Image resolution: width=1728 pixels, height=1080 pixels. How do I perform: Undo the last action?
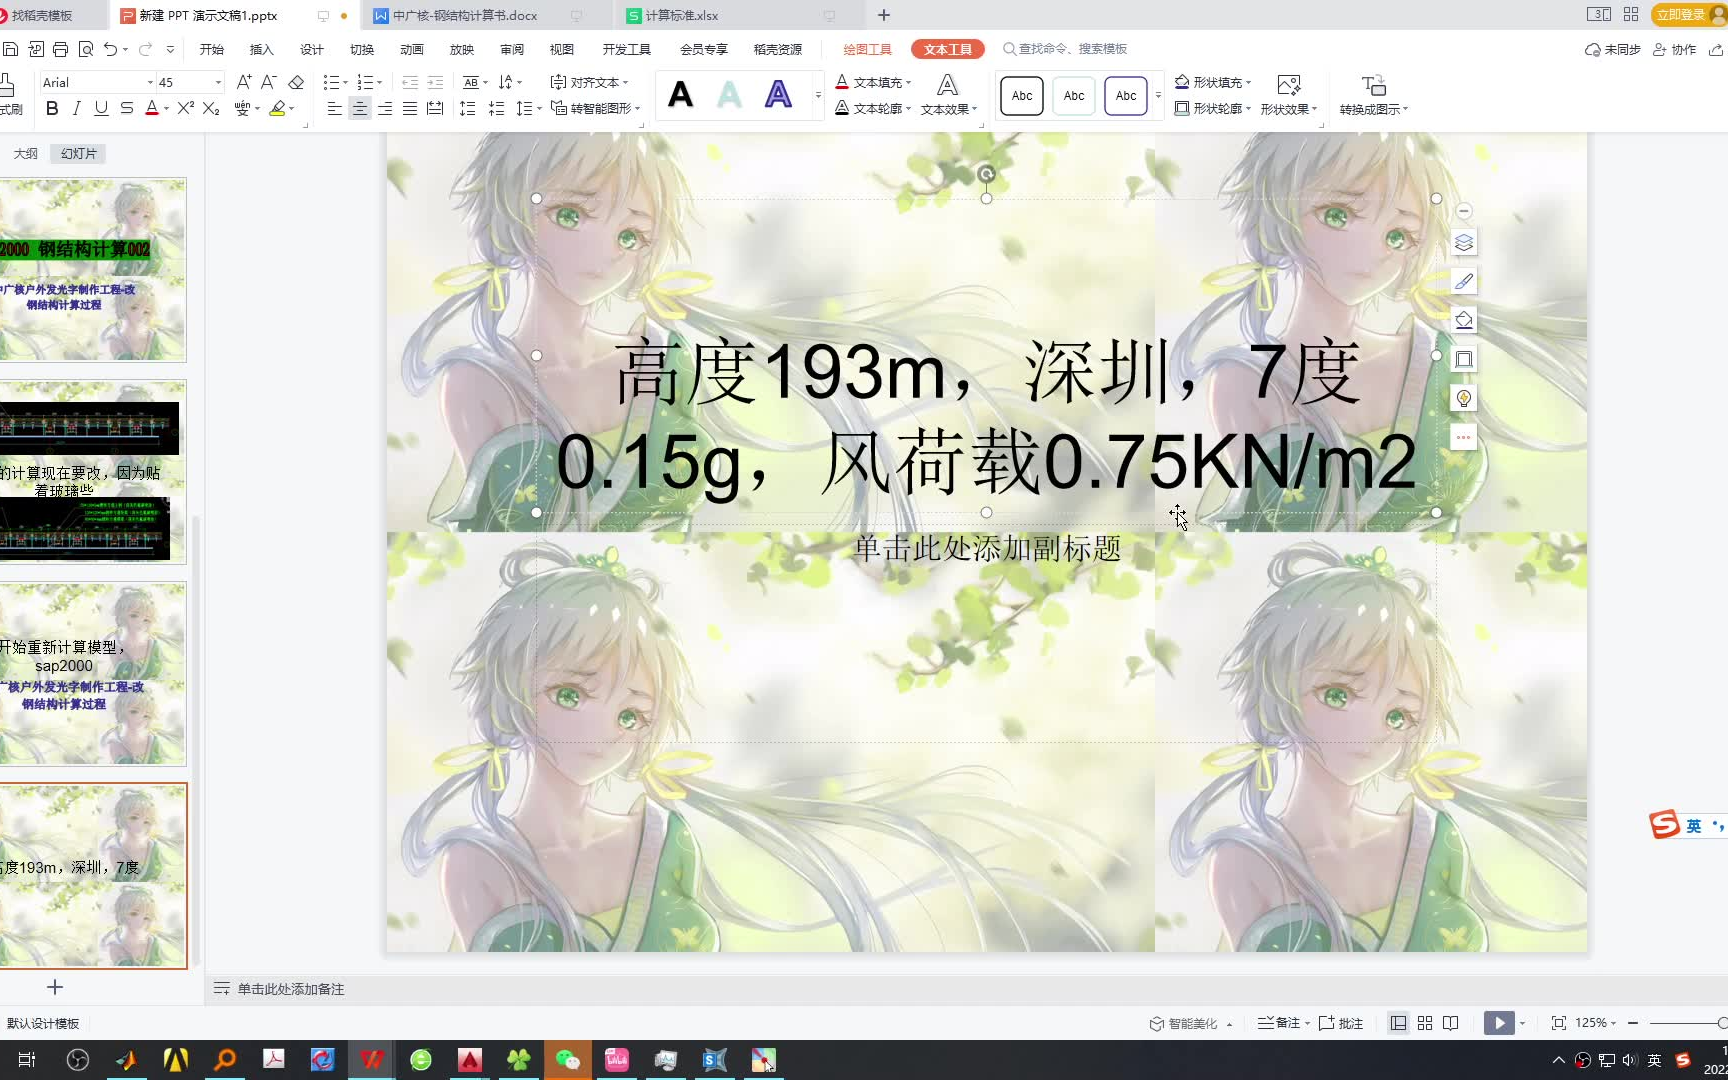tap(110, 49)
